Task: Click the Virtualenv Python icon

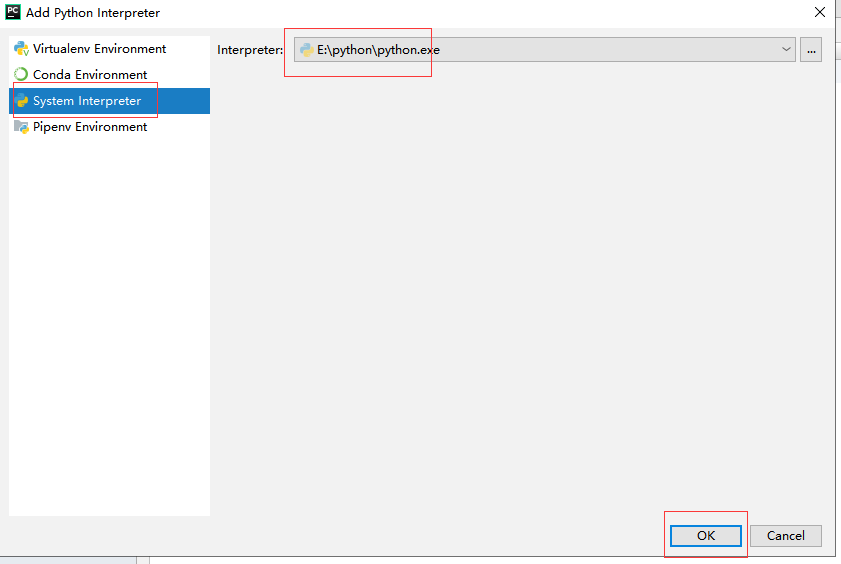Action: point(21,49)
